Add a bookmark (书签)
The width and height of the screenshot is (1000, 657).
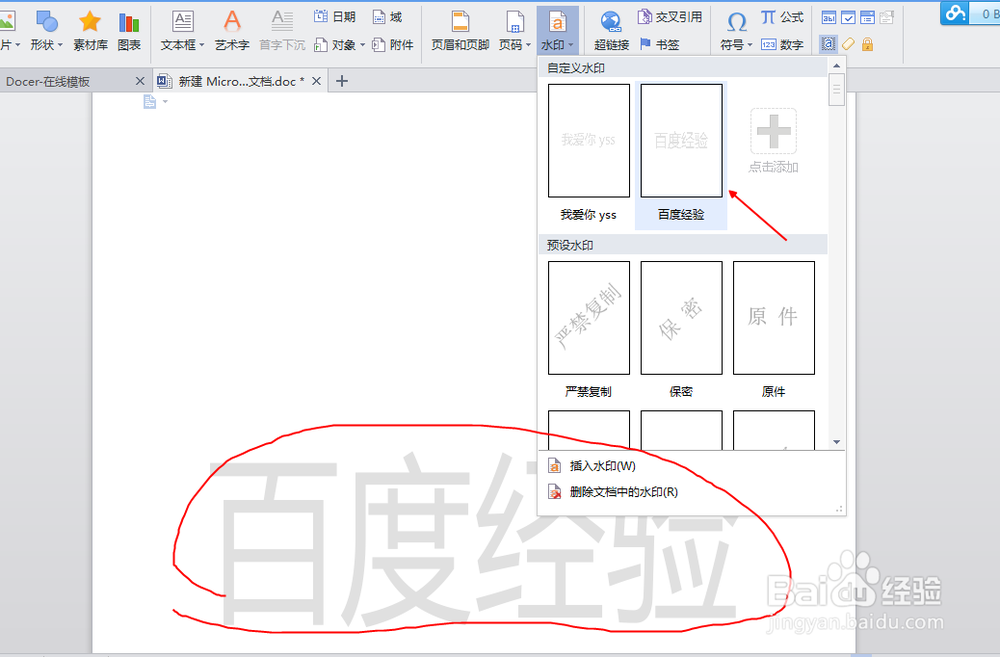coord(659,45)
